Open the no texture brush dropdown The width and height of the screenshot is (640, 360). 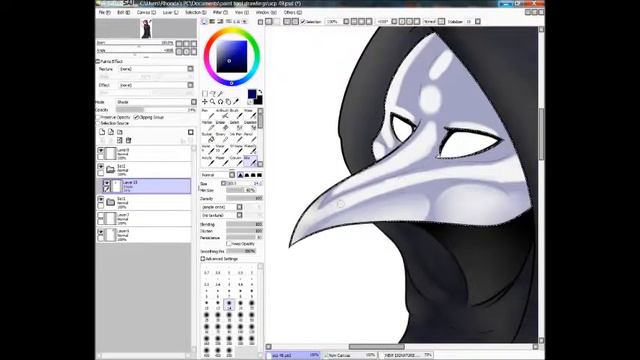coord(240,215)
